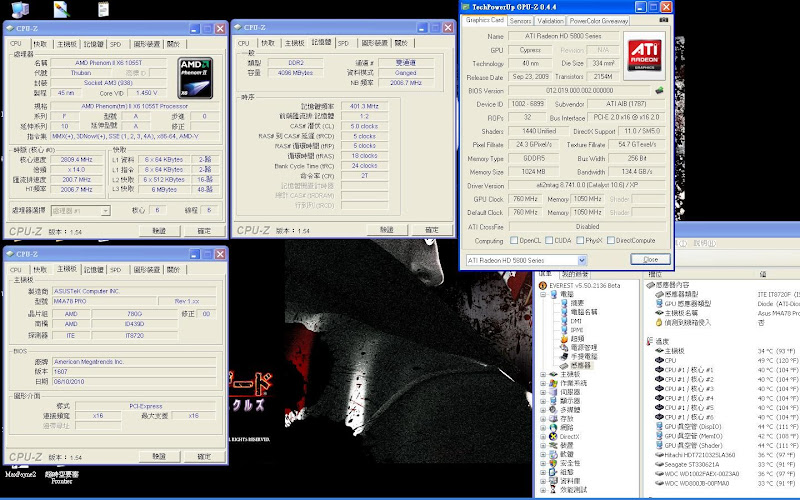Select 電腦名稱 item in EVEREST tree

coord(584,312)
